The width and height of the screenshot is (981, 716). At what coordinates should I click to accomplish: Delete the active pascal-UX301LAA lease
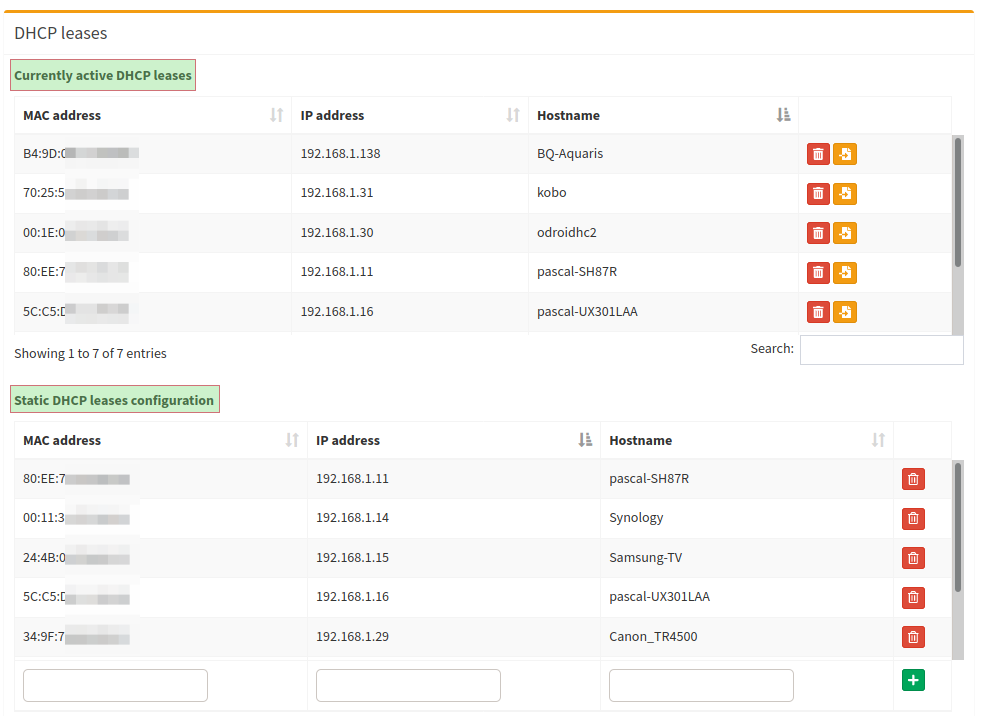pos(818,312)
